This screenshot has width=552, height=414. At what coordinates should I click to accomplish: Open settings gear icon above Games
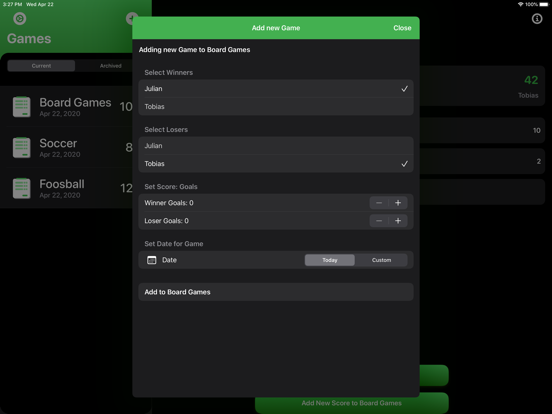point(20,18)
